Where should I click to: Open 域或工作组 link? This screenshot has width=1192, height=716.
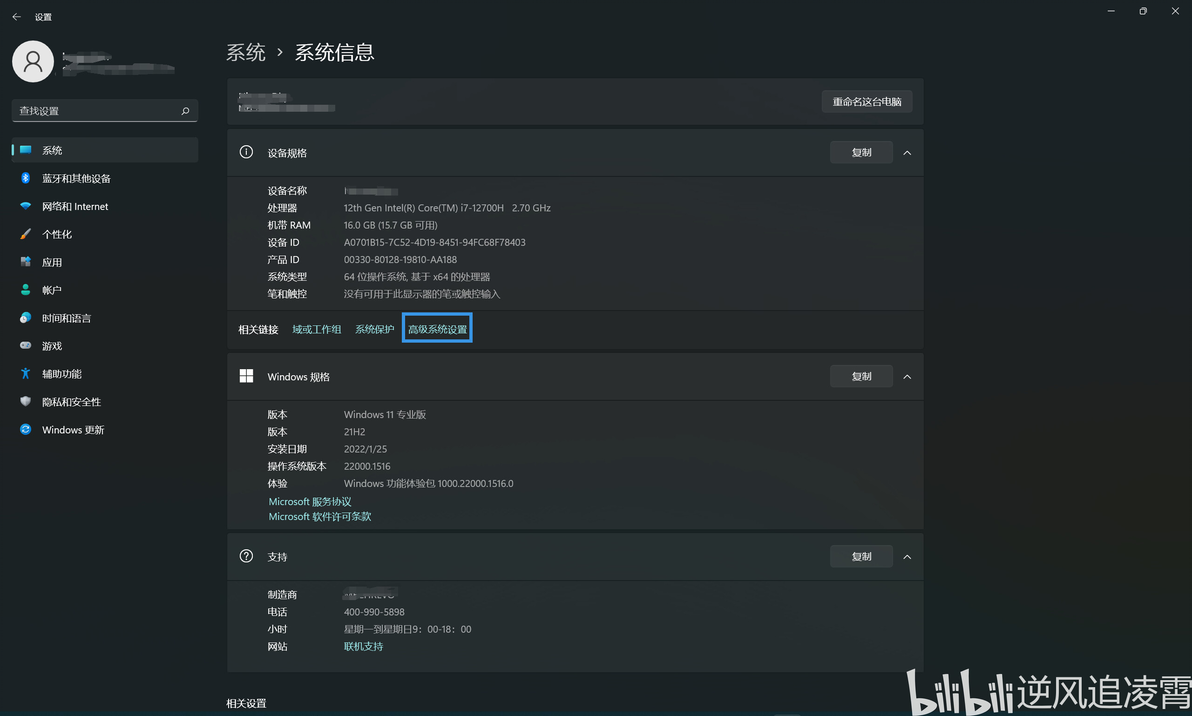(x=316, y=329)
